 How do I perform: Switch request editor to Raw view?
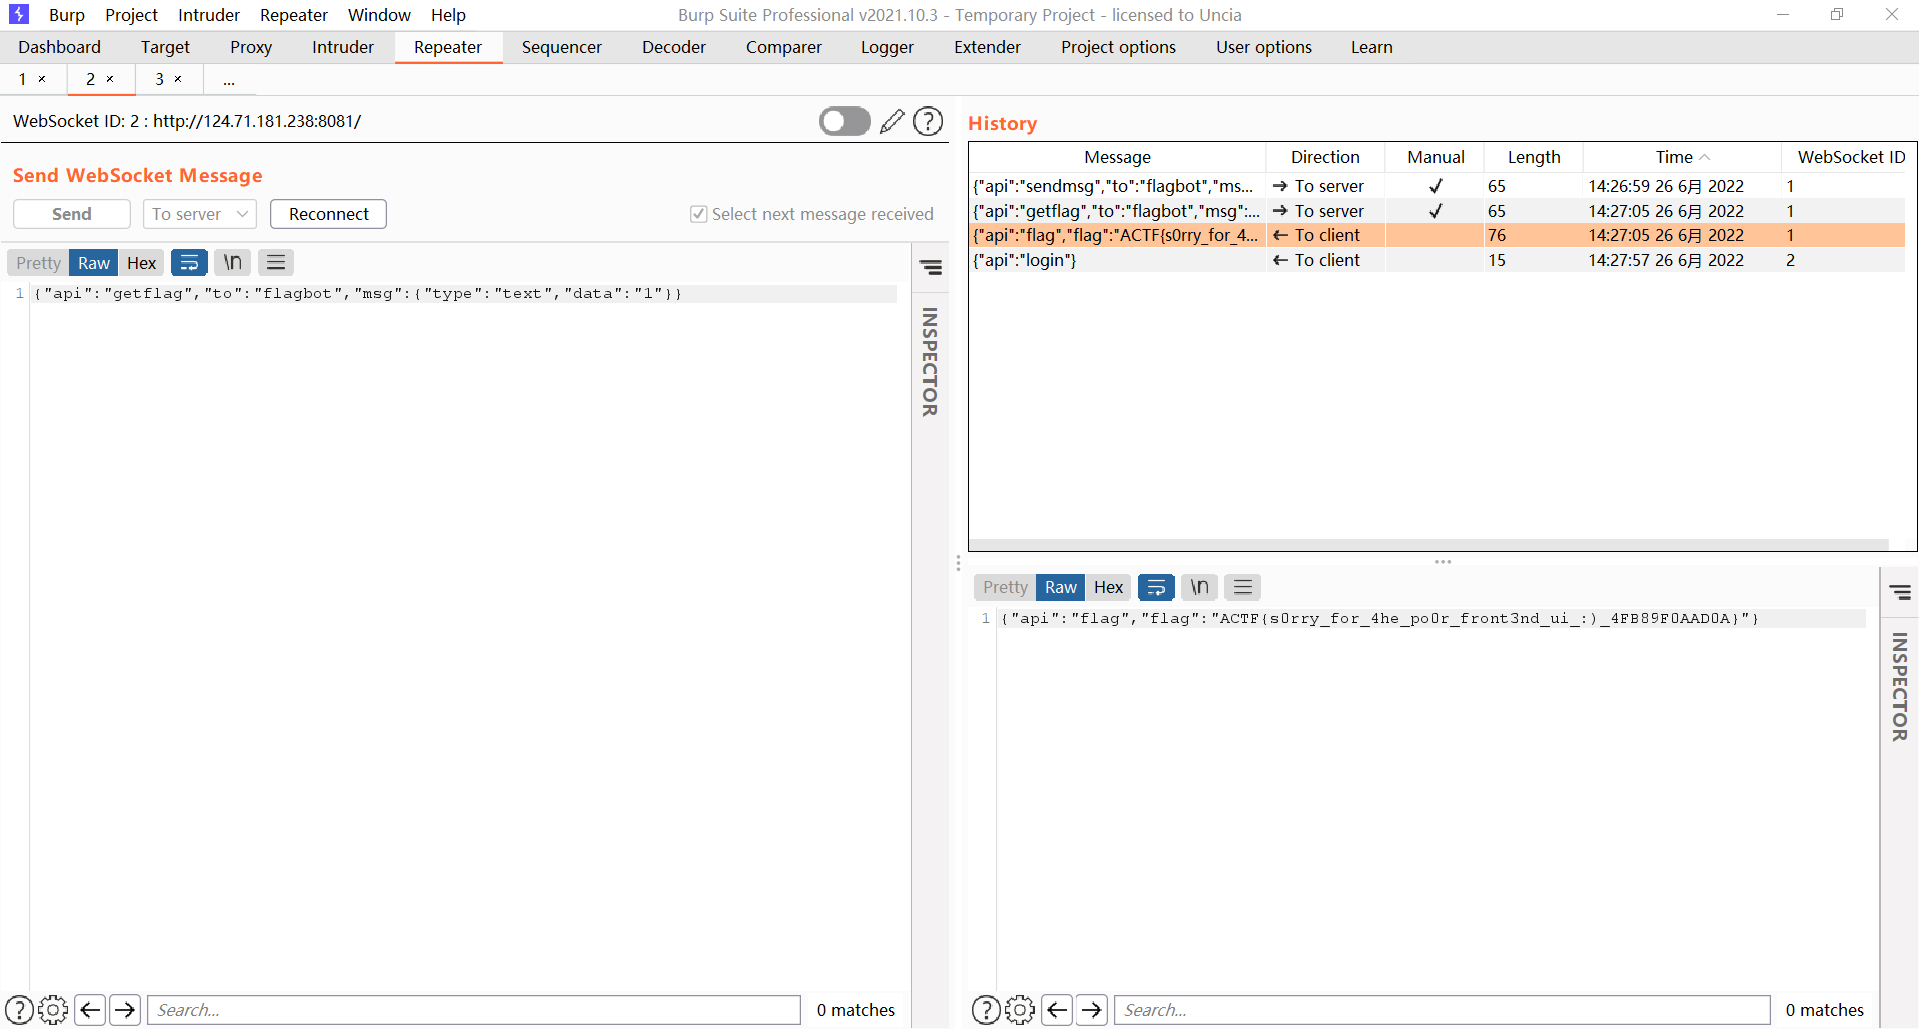94,263
